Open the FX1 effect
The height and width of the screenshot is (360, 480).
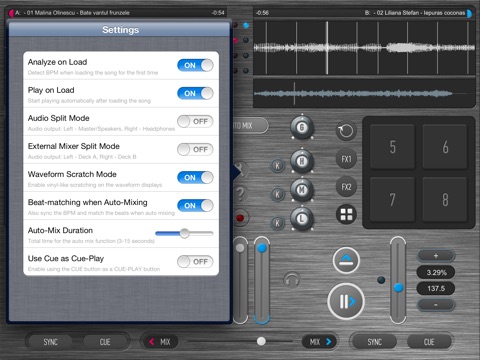pos(346,159)
